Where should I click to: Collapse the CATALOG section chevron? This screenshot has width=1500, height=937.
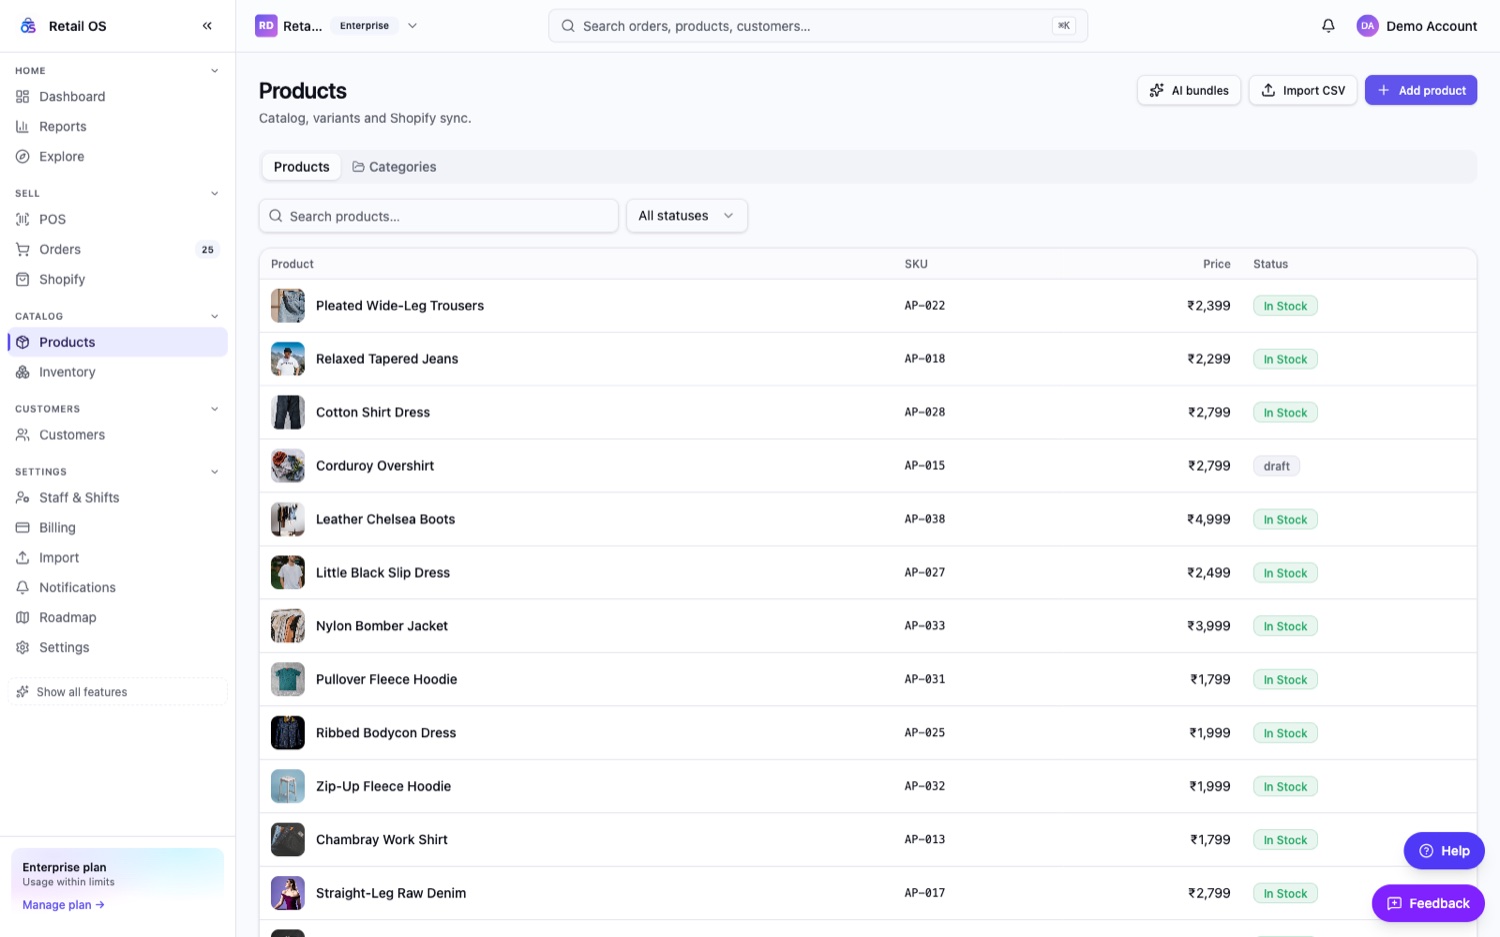pyautogui.click(x=214, y=317)
